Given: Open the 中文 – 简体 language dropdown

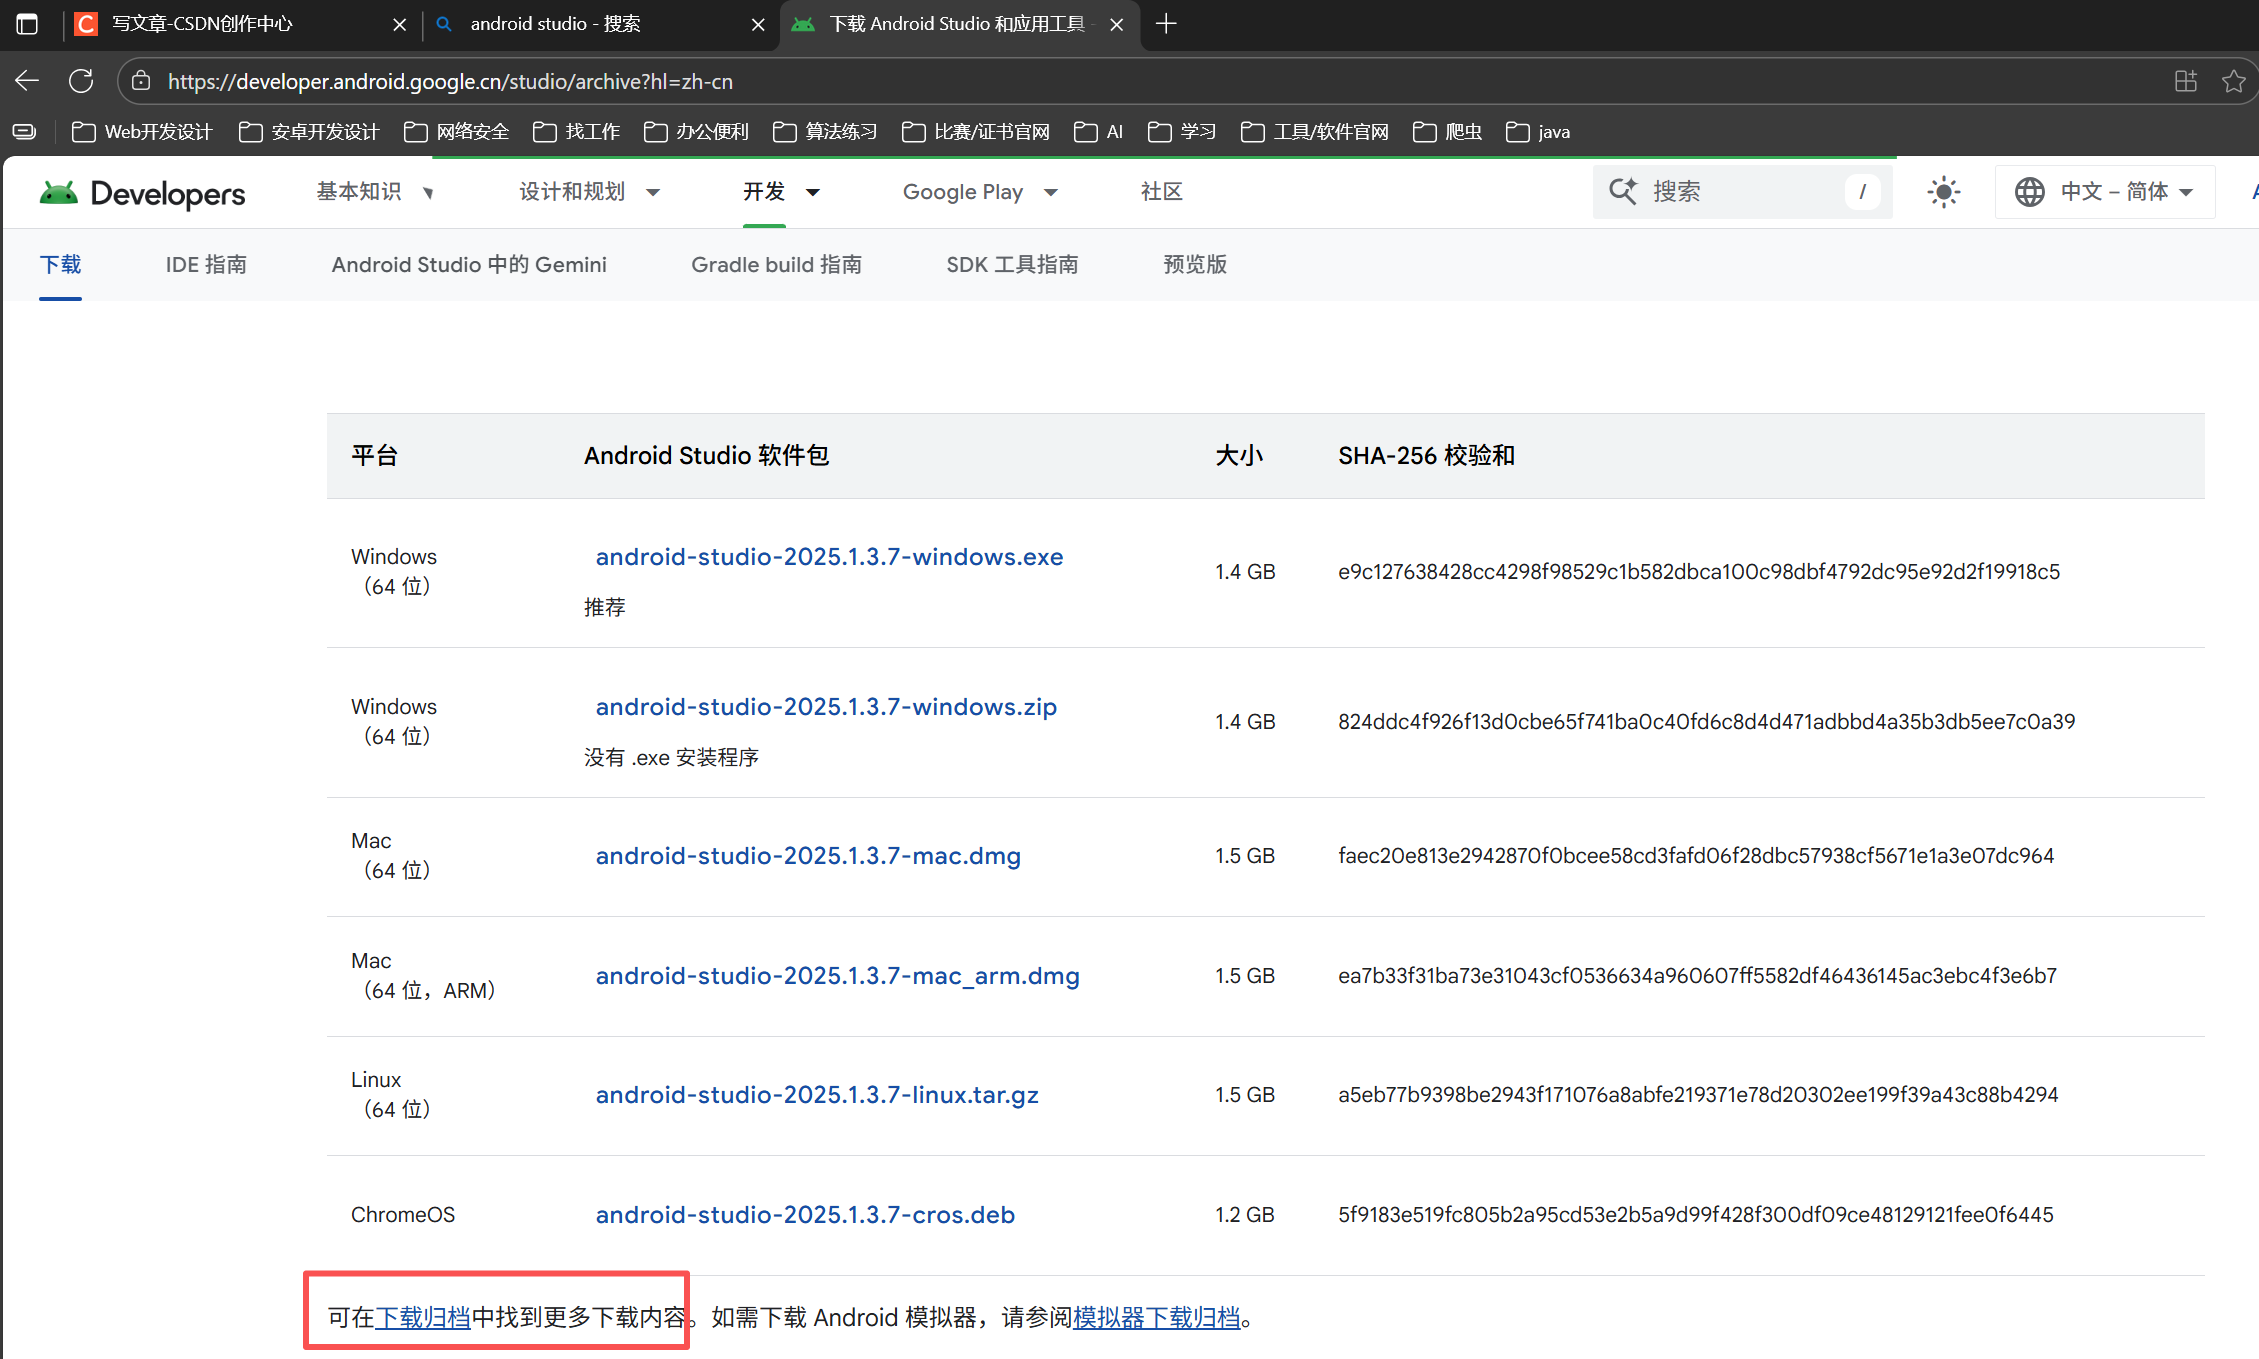Looking at the screenshot, I should pos(2105,192).
